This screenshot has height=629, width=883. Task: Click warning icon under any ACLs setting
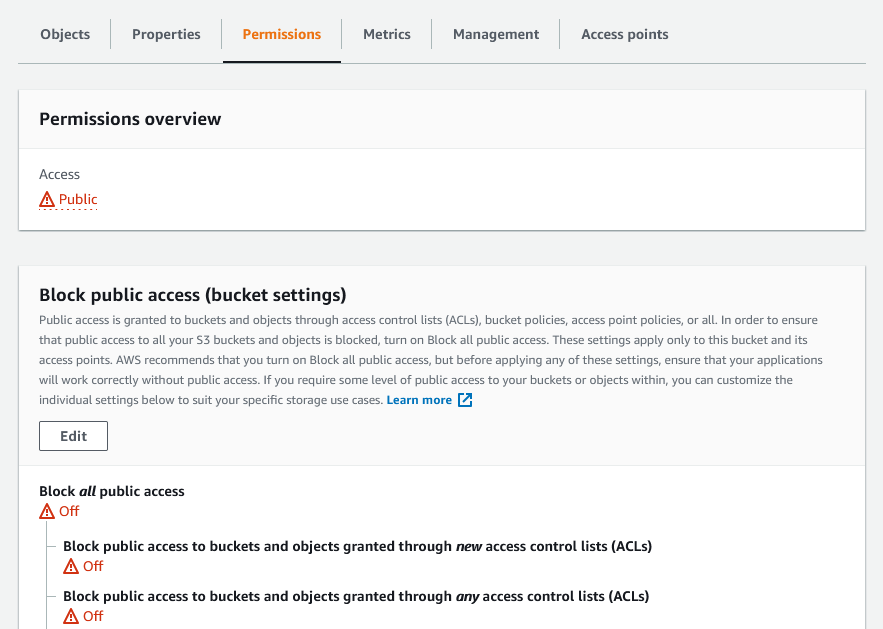click(71, 617)
